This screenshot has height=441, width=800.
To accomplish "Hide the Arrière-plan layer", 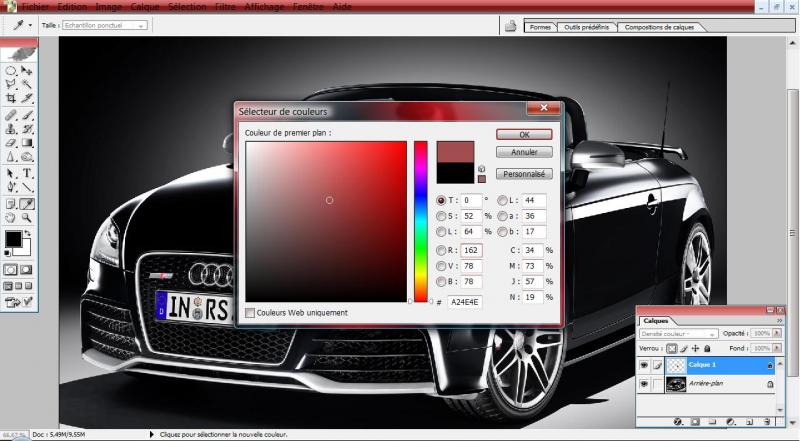I will tap(644, 383).
